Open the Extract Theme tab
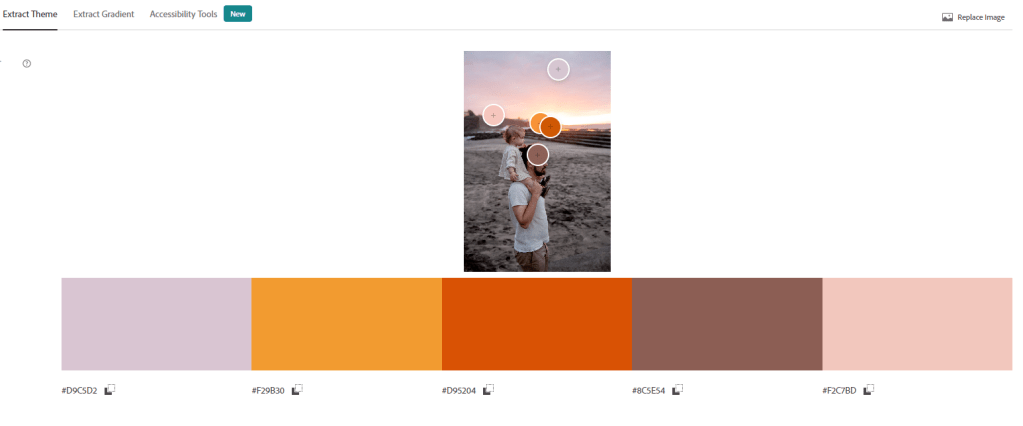 (x=29, y=14)
